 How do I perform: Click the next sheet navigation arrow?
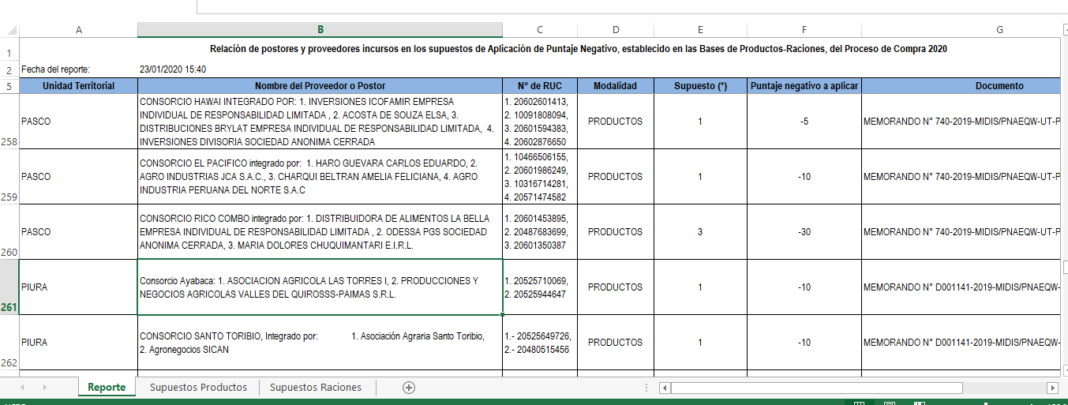coord(45,387)
